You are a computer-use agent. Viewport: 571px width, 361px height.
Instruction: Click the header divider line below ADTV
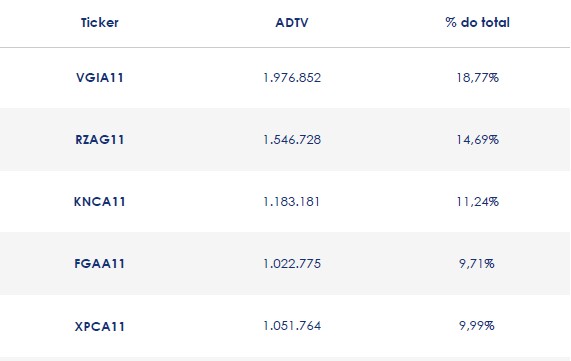click(x=292, y=47)
